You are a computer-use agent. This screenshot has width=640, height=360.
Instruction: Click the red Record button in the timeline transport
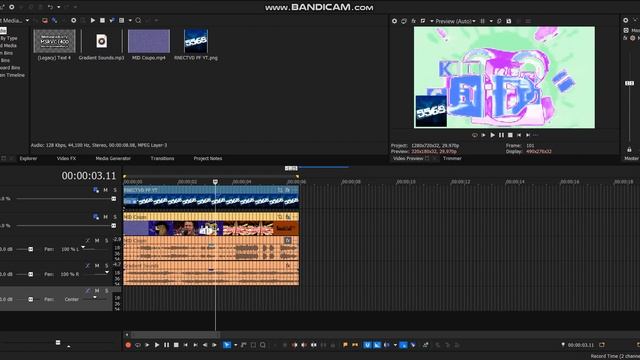coord(128,345)
